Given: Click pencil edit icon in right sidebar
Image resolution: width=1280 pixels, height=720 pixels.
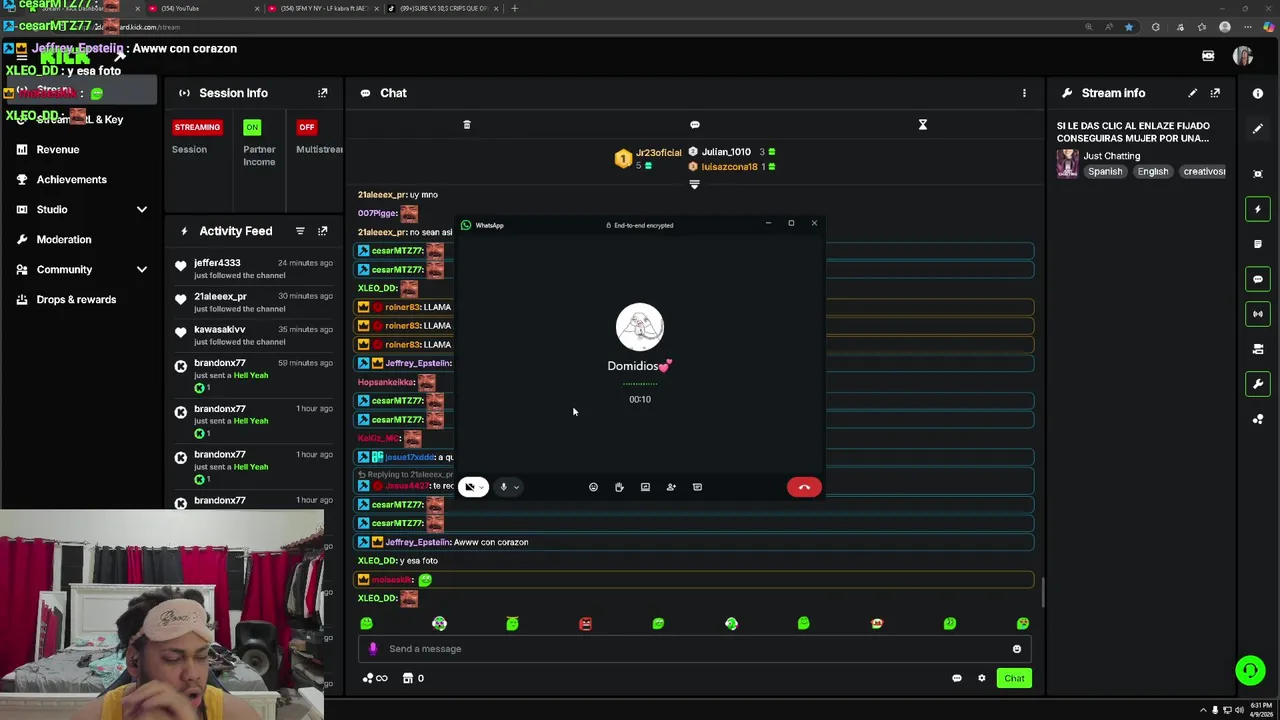Looking at the screenshot, I should [x=1258, y=129].
